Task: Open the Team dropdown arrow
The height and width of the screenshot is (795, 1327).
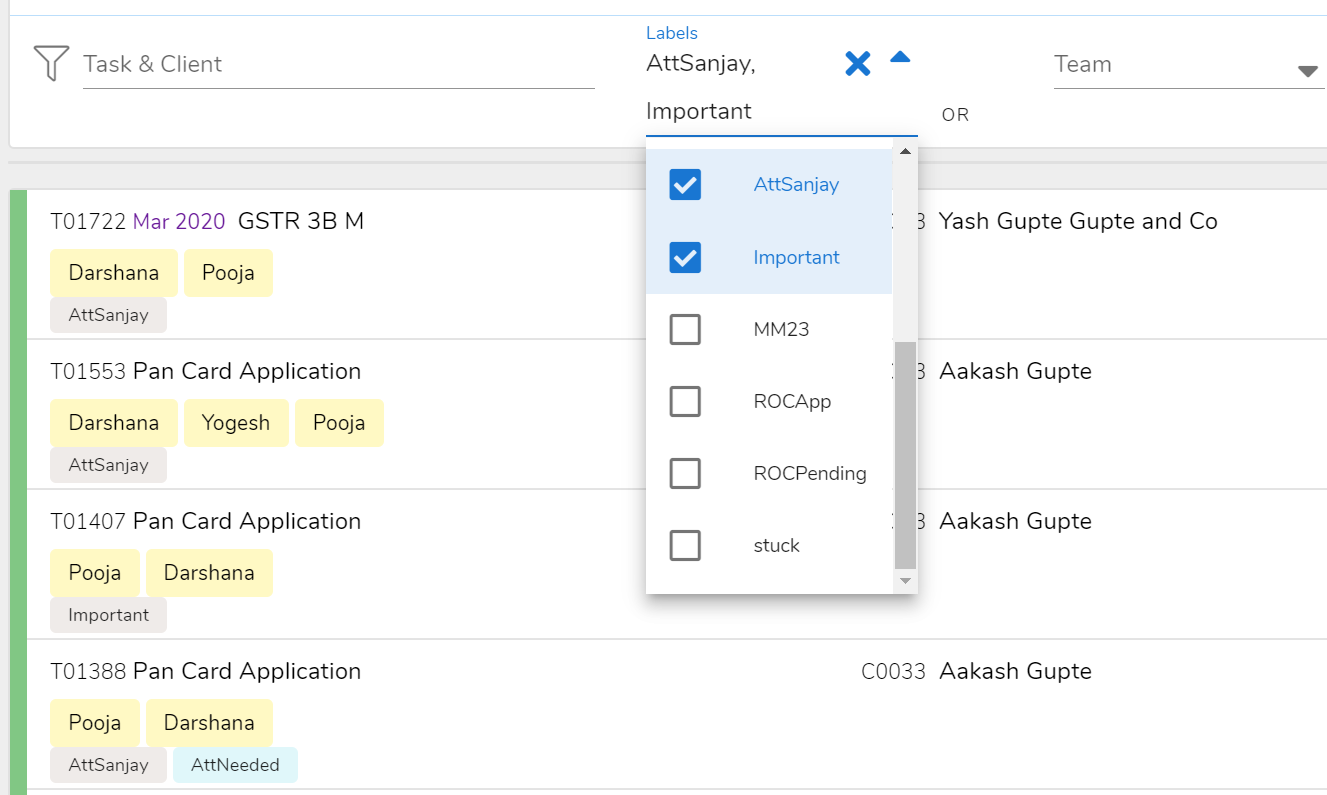Action: pos(1307,71)
